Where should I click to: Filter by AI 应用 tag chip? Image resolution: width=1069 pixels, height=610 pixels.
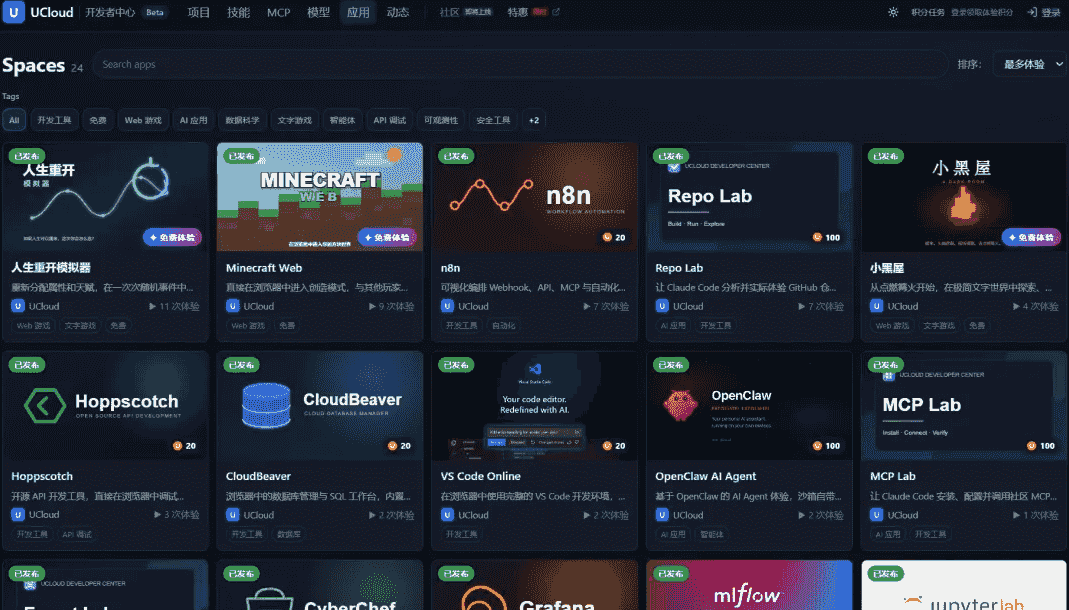pyautogui.click(x=194, y=120)
